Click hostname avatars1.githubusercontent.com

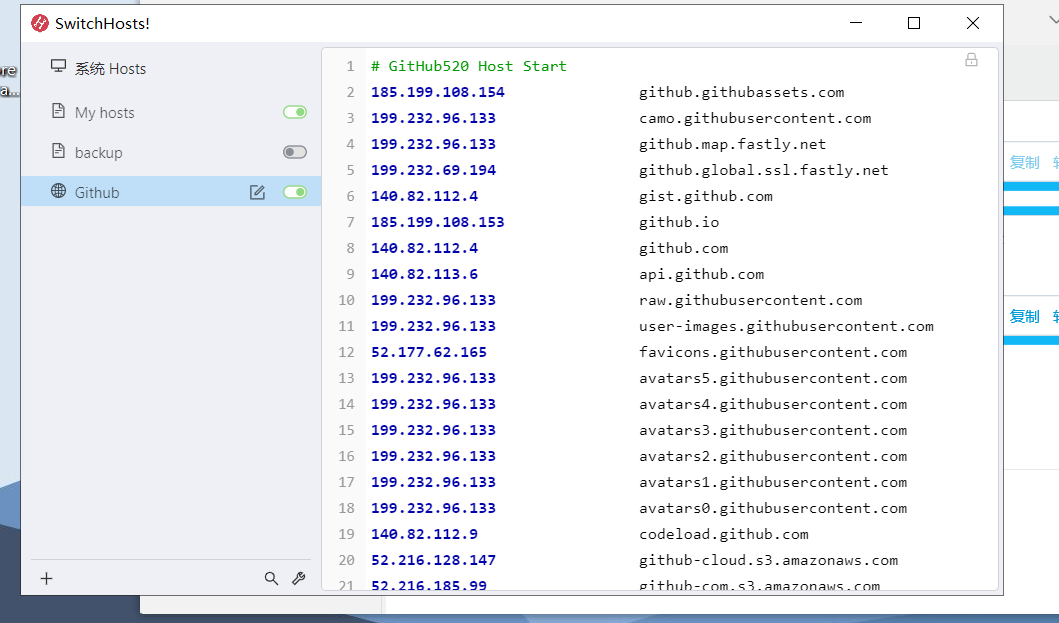point(773,482)
